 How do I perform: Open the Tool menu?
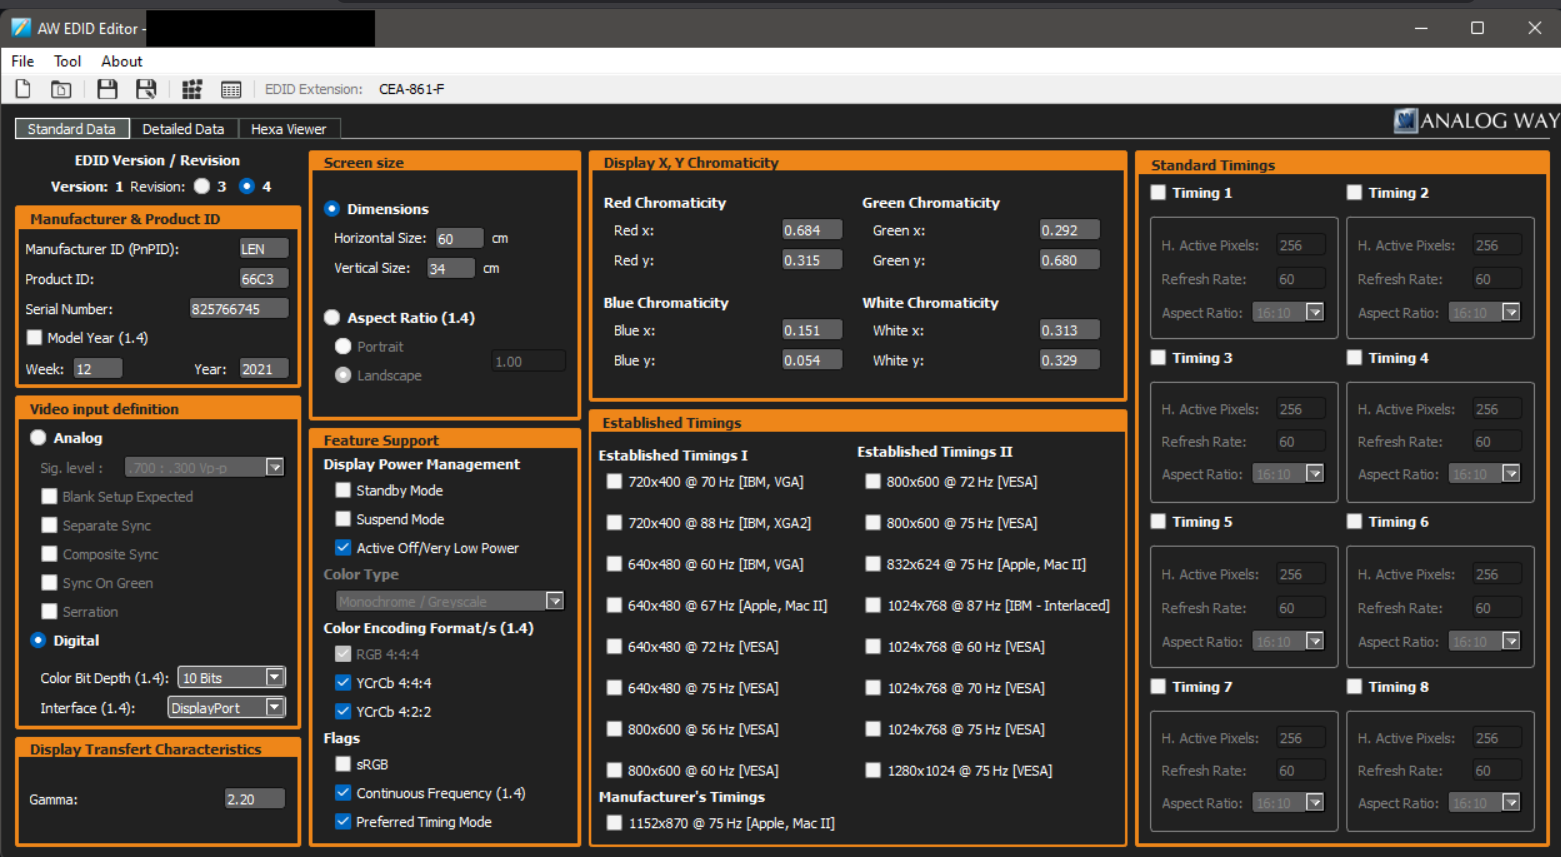67,61
